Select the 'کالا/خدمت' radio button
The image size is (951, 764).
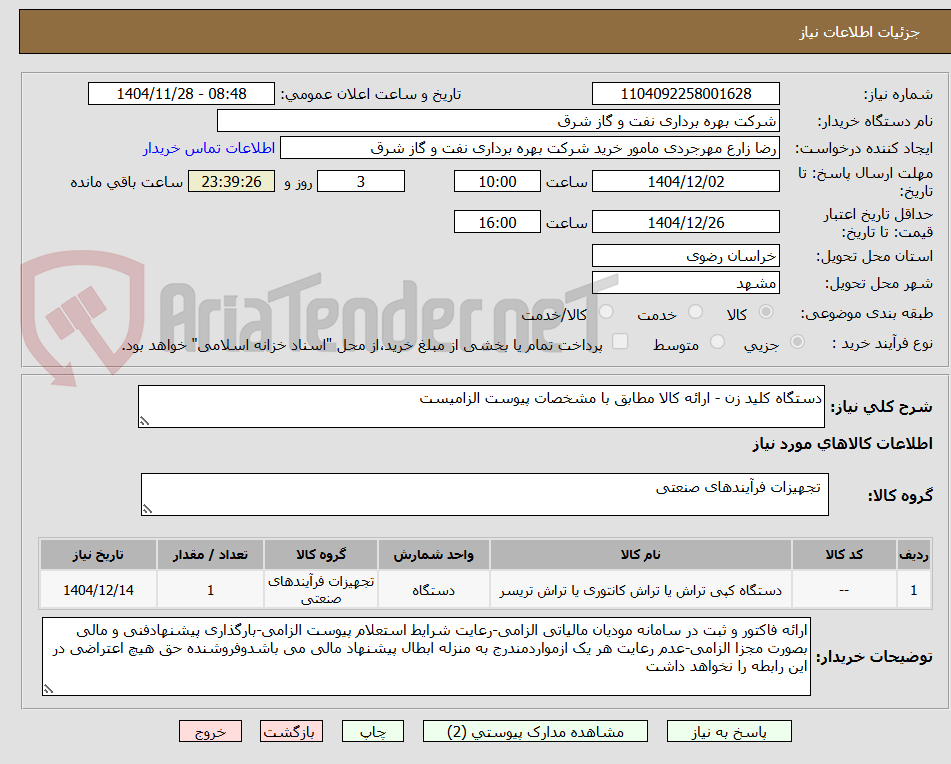click(606, 312)
